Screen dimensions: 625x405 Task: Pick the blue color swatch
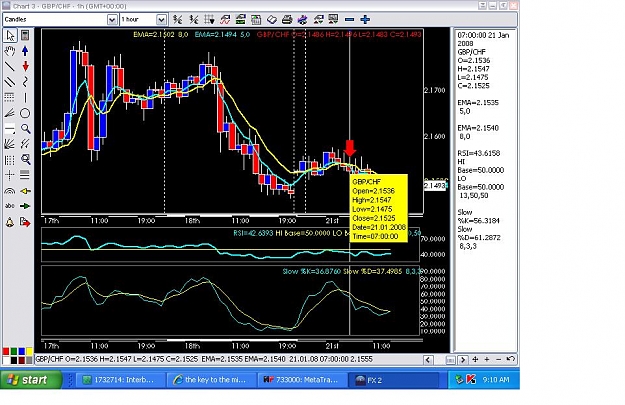[22, 351]
